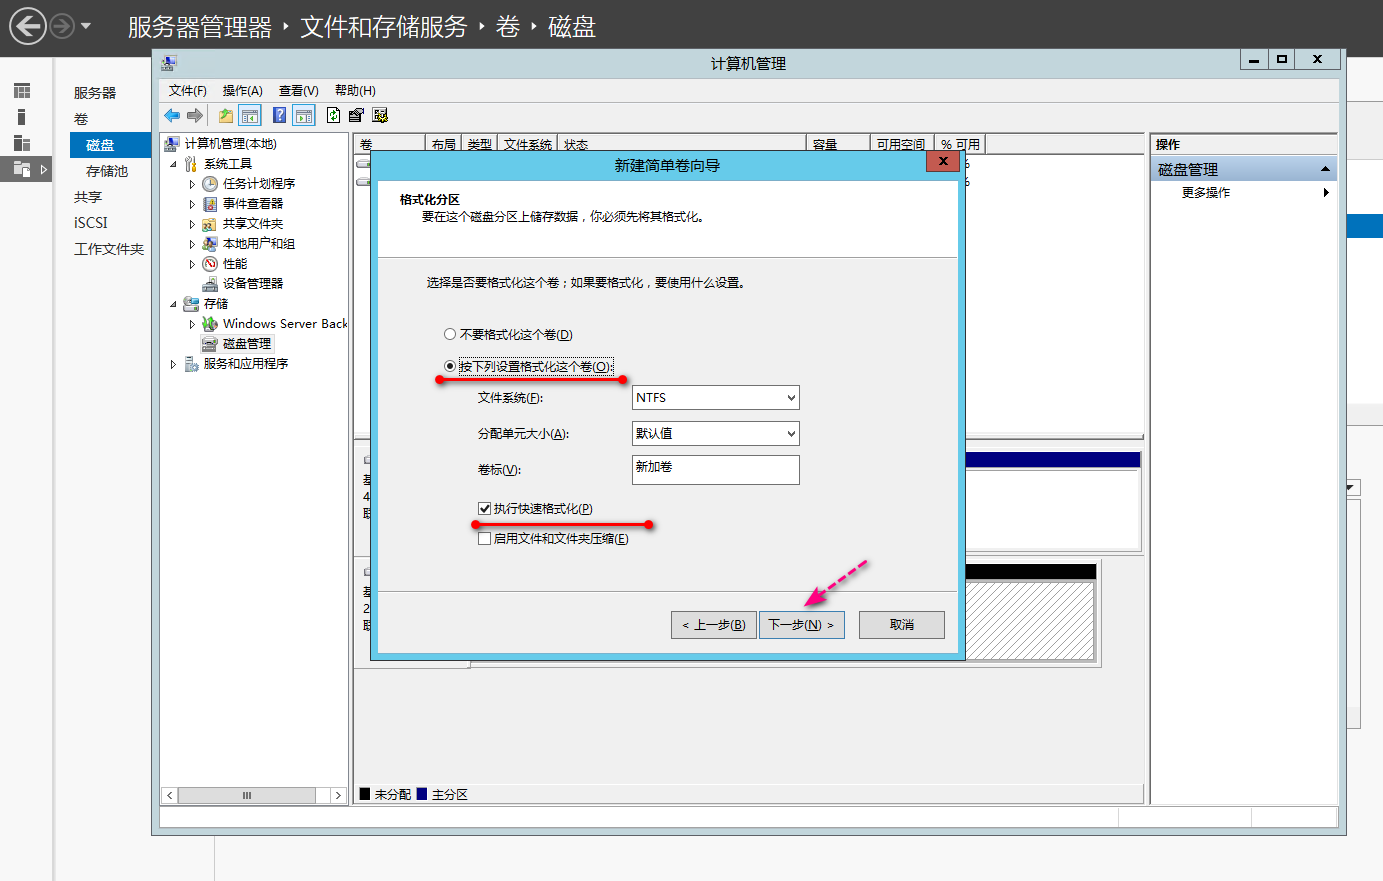Click the Server Manager back arrow
The width and height of the screenshot is (1383, 881).
28,26
